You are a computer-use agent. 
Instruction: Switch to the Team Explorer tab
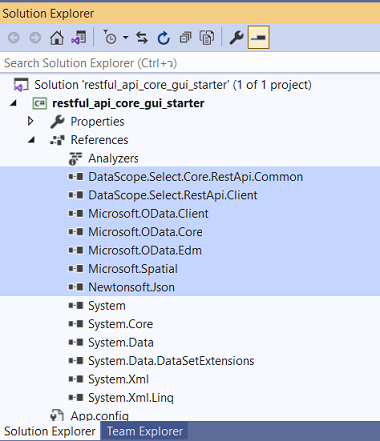point(145,431)
